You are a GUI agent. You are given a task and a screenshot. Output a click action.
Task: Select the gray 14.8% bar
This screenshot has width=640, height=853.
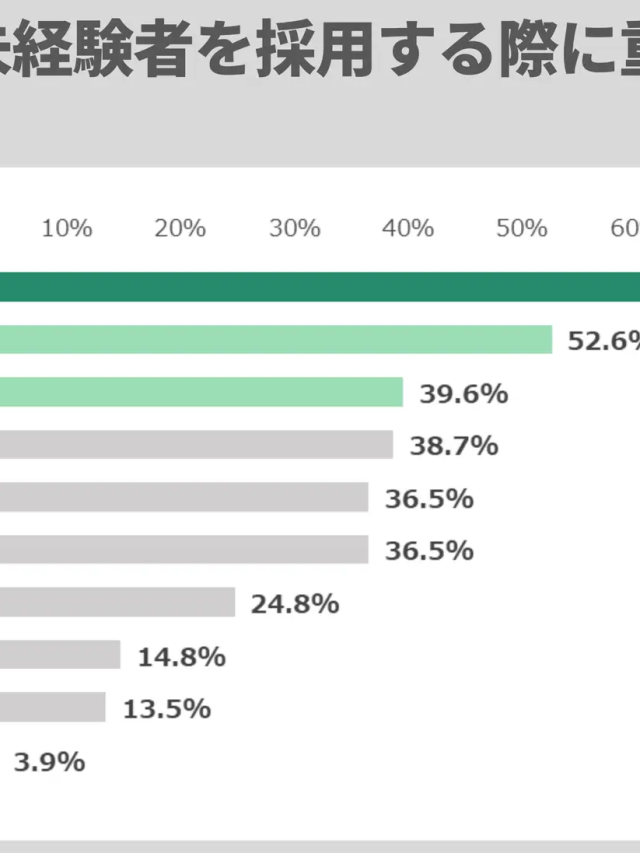coord(60,655)
